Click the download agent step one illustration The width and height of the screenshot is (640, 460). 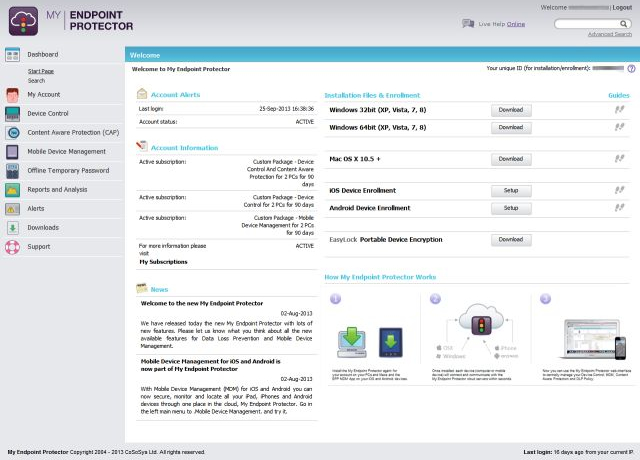371,342
